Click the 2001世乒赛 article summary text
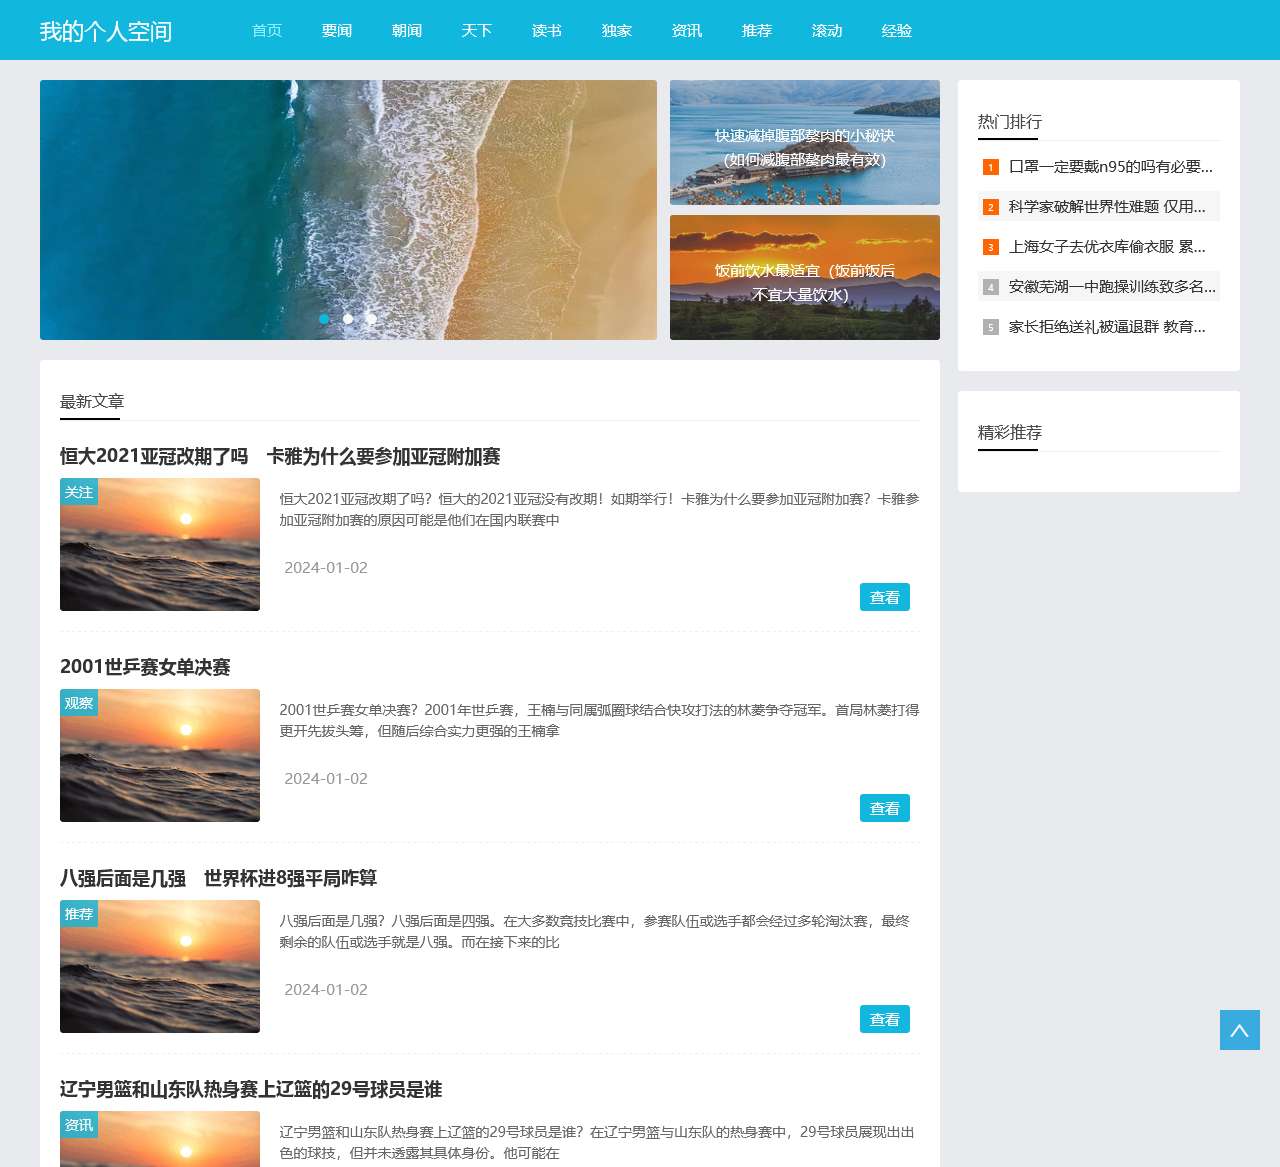The width and height of the screenshot is (1280, 1167). 599,720
